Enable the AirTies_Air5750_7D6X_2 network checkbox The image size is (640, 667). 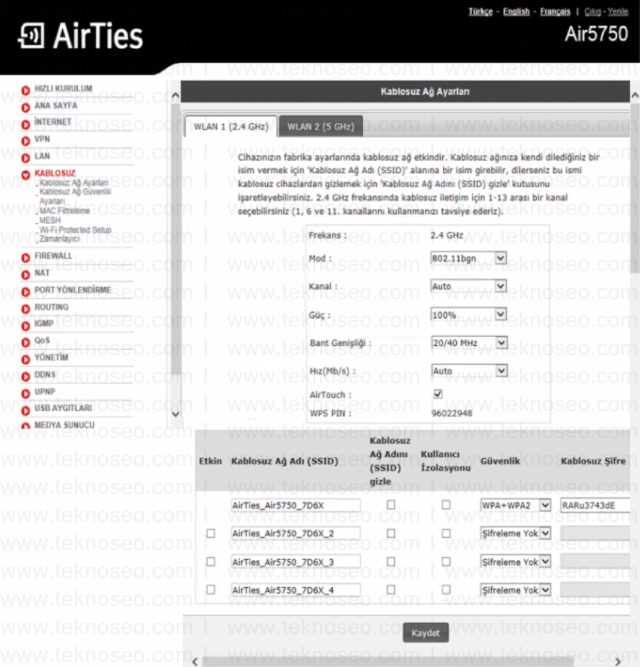pyautogui.click(x=210, y=533)
